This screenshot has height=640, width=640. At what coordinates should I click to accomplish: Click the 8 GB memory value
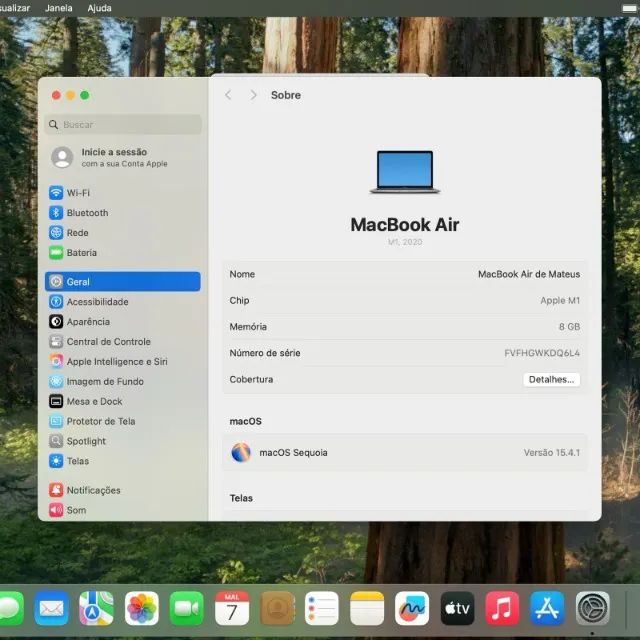pyautogui.click(x=569, y=327)
